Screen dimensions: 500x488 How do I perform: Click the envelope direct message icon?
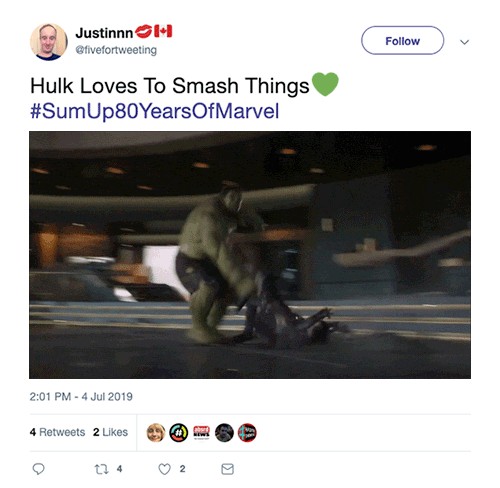pyautogui.click(x=228, y=469)
